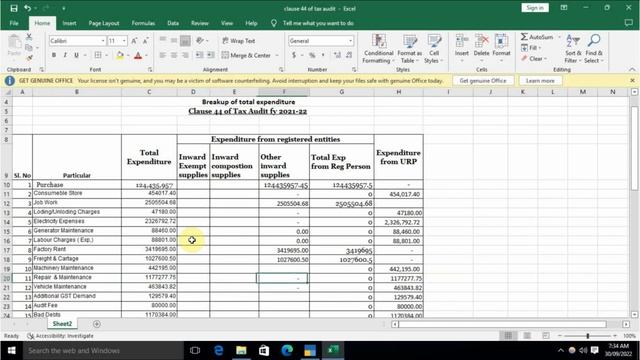
Task: Open the font size dropdown
Action: (x=124, y=41)
